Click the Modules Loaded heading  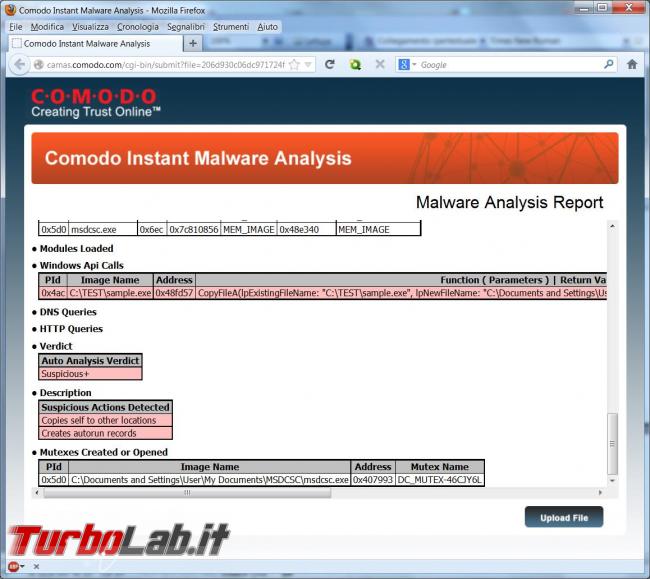click(76, 249)
